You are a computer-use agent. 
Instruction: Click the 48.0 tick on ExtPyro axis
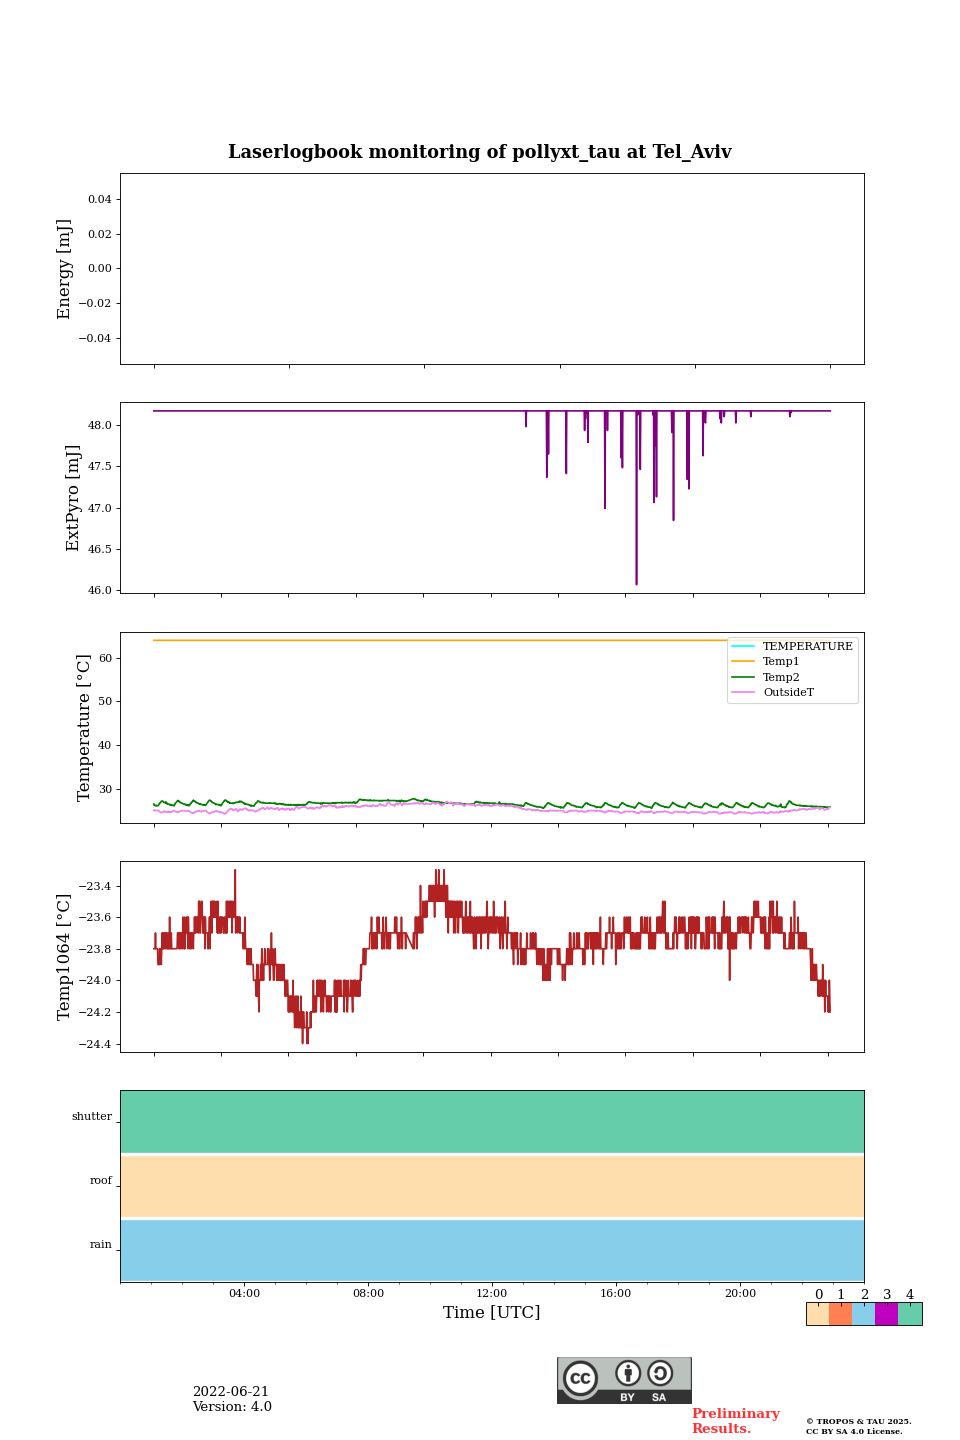(100, 426)
